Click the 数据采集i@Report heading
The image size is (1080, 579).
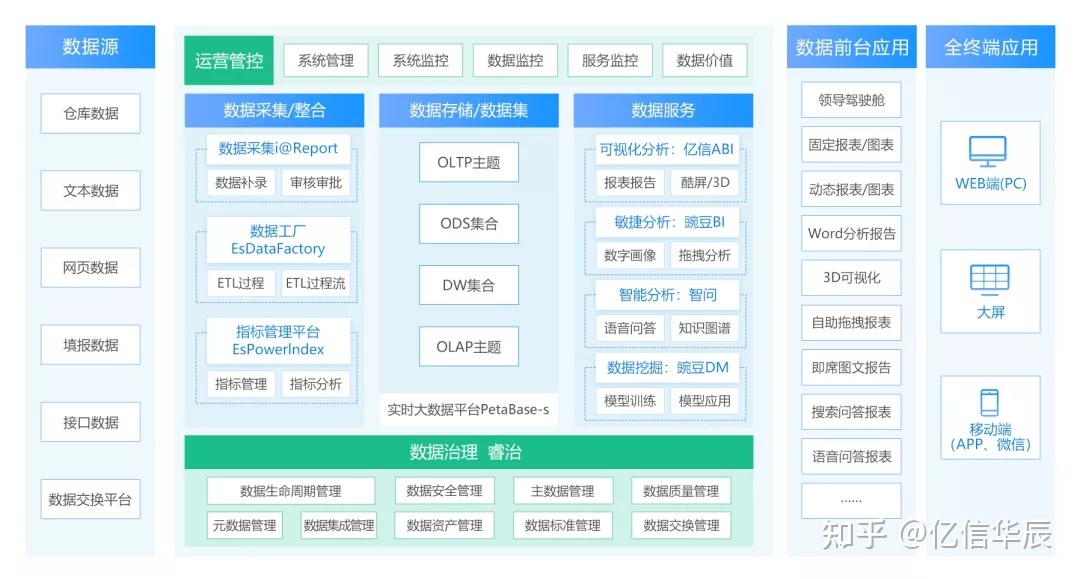278,148
